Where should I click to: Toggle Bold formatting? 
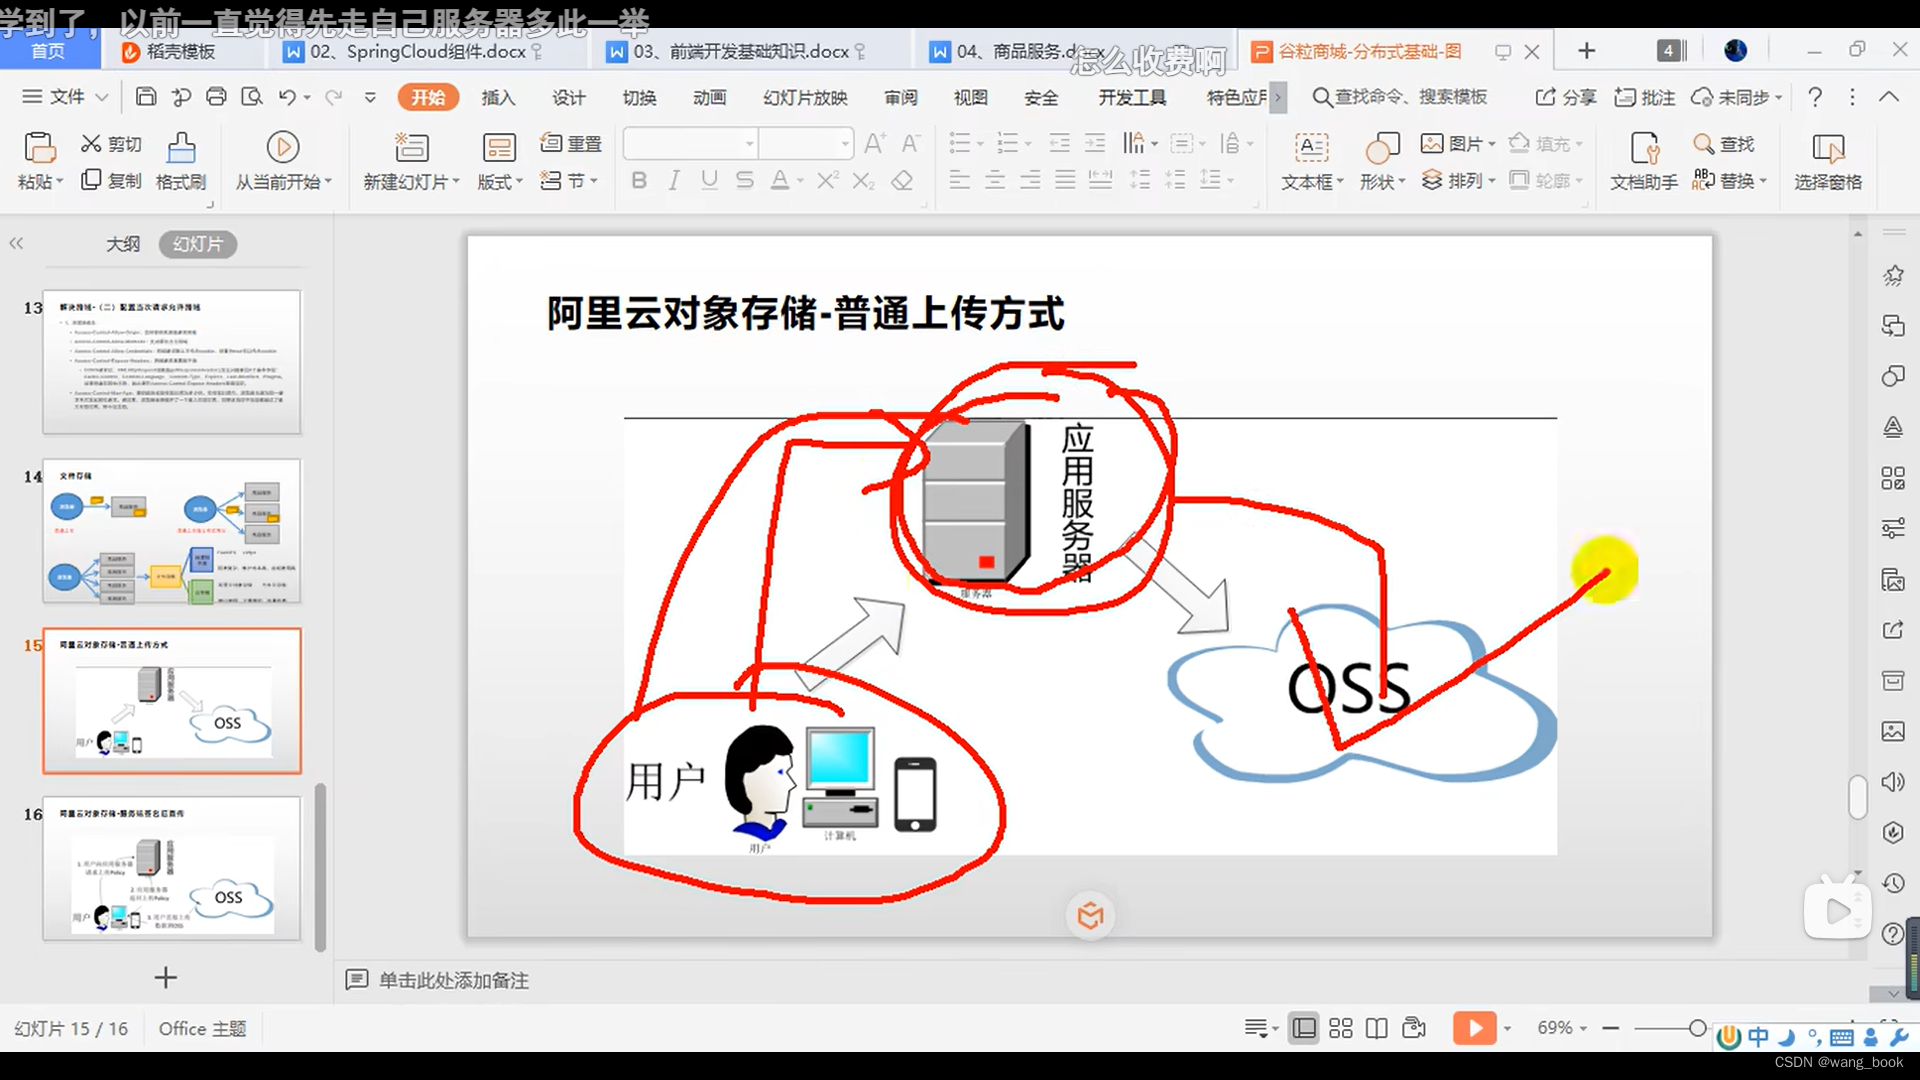pyautogui.click(x=639, y=180)
